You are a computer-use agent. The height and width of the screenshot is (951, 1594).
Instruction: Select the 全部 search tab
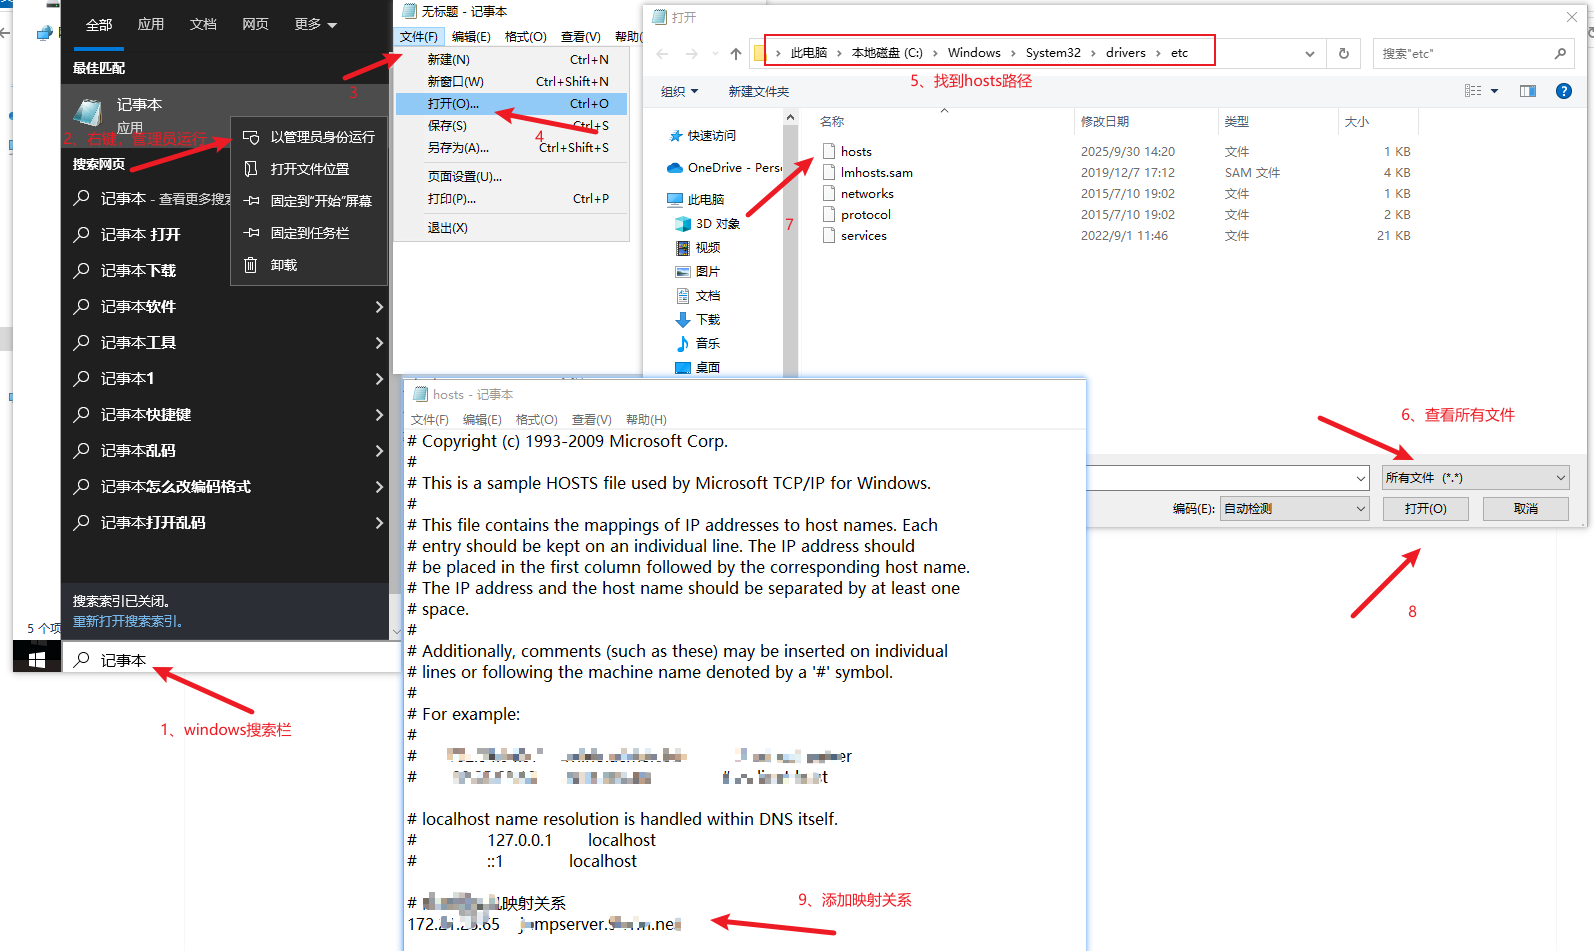click(x=99, y=24)
